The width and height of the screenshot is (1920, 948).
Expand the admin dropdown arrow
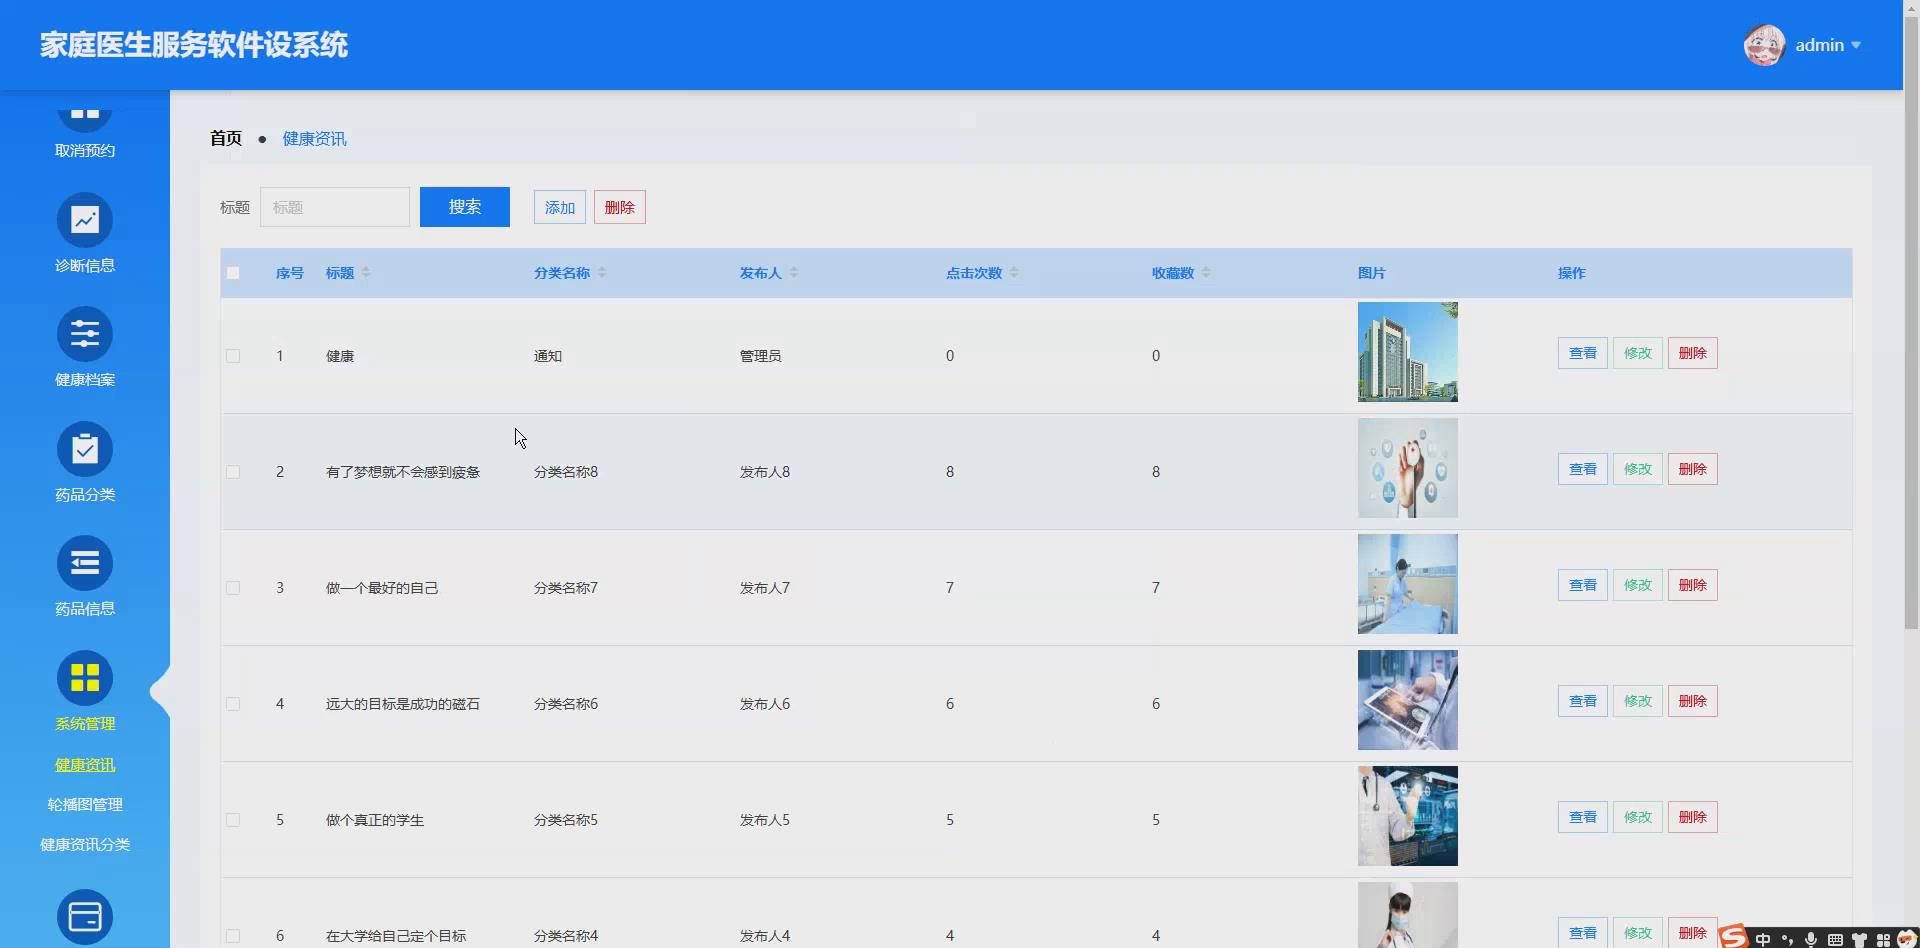pos(1856,45)
